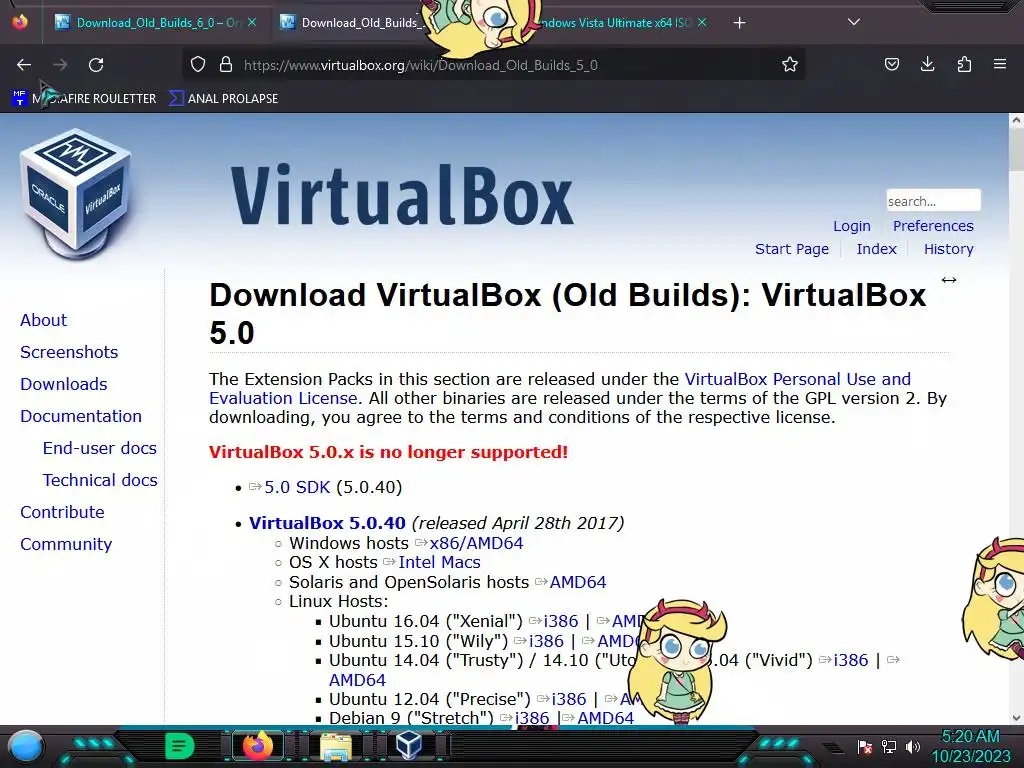
Task: Download Windows hosts x86/AMD64 build
Action: 476,543
